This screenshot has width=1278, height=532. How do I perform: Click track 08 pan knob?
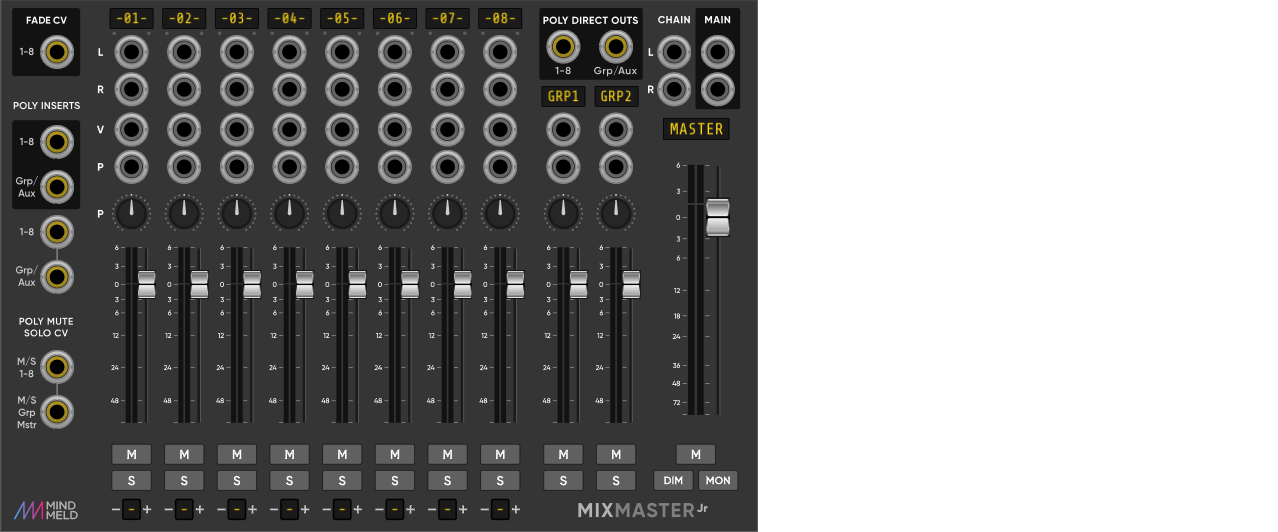pos(499,212)
